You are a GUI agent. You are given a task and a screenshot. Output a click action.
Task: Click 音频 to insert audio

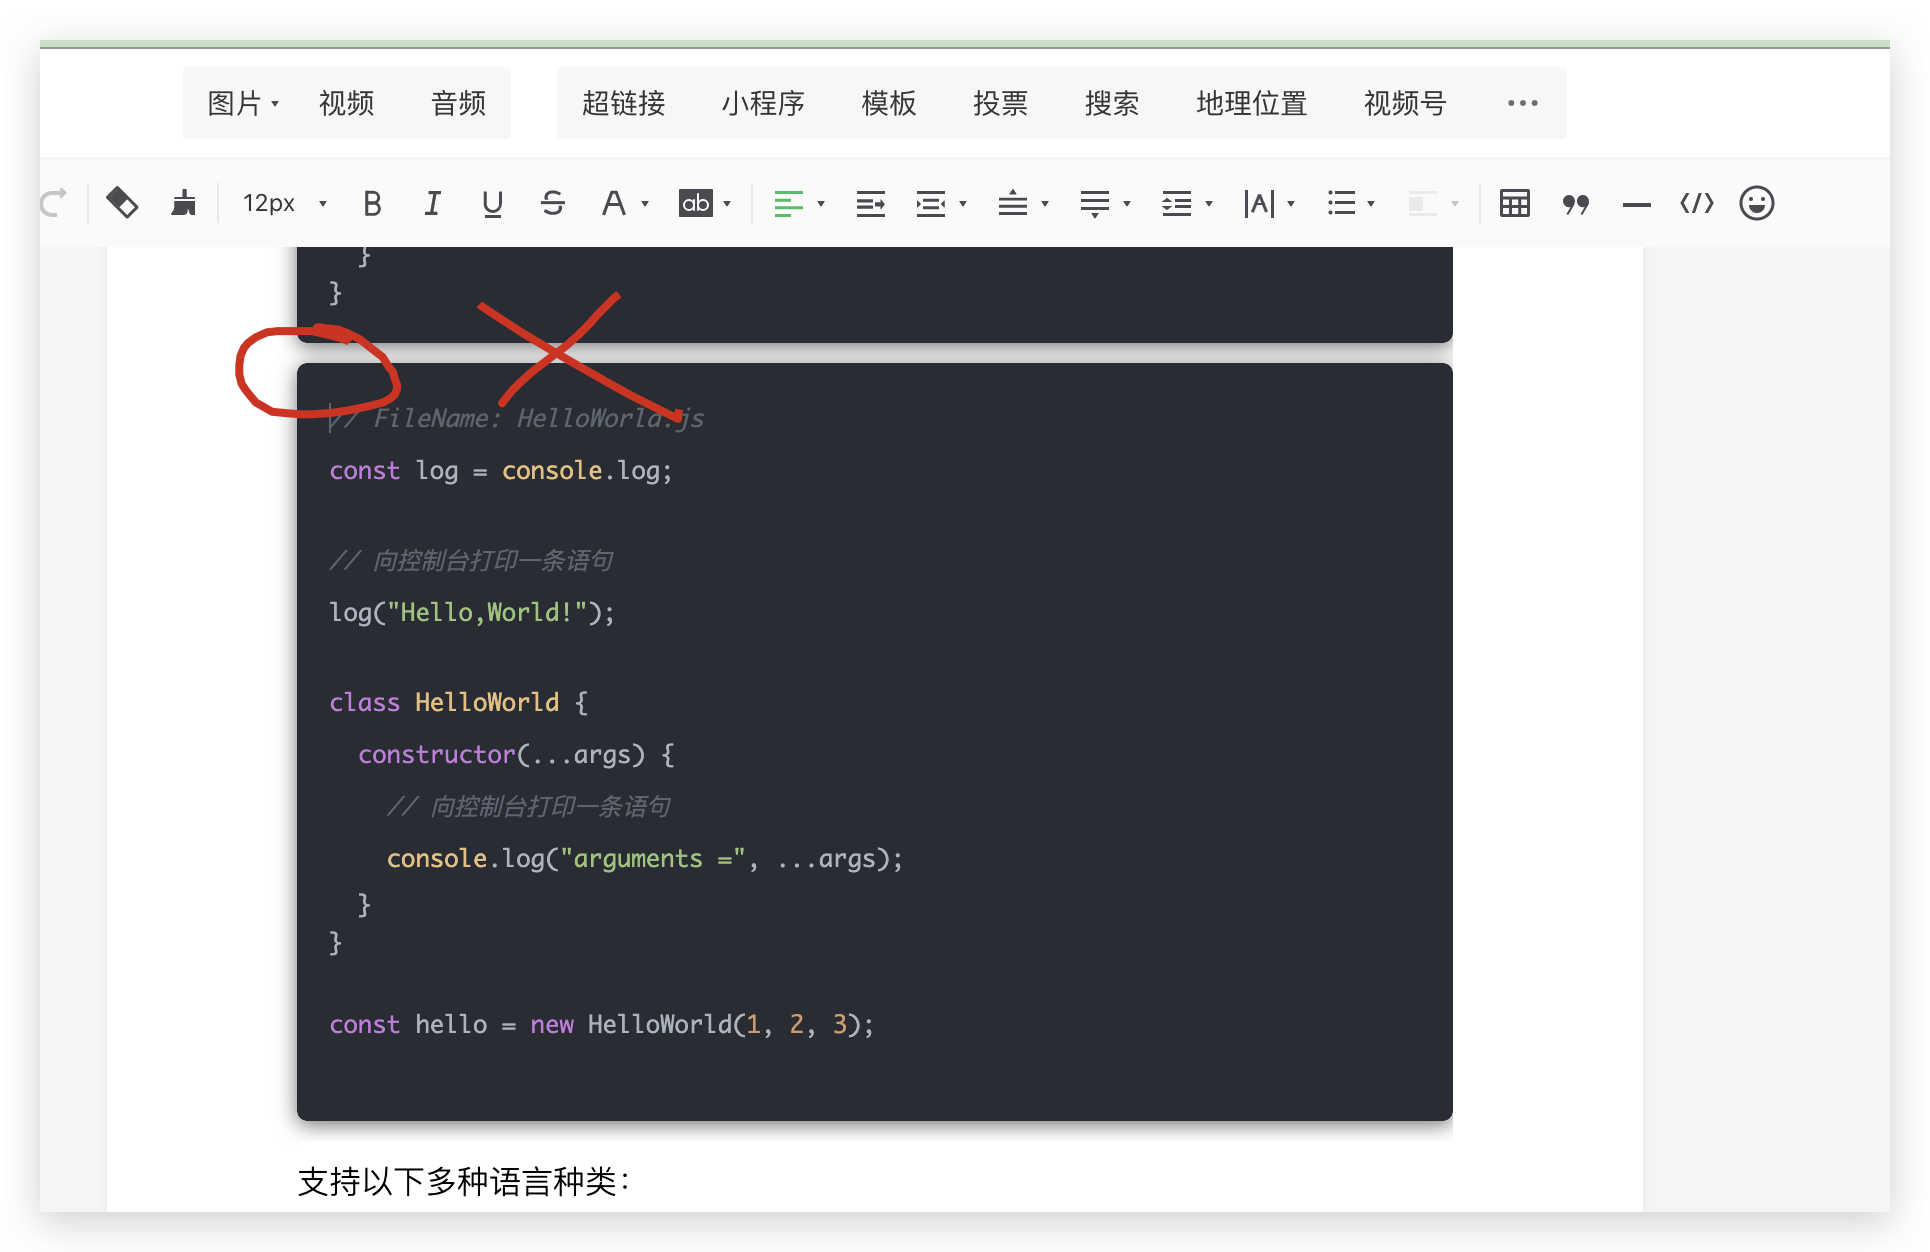458,103
